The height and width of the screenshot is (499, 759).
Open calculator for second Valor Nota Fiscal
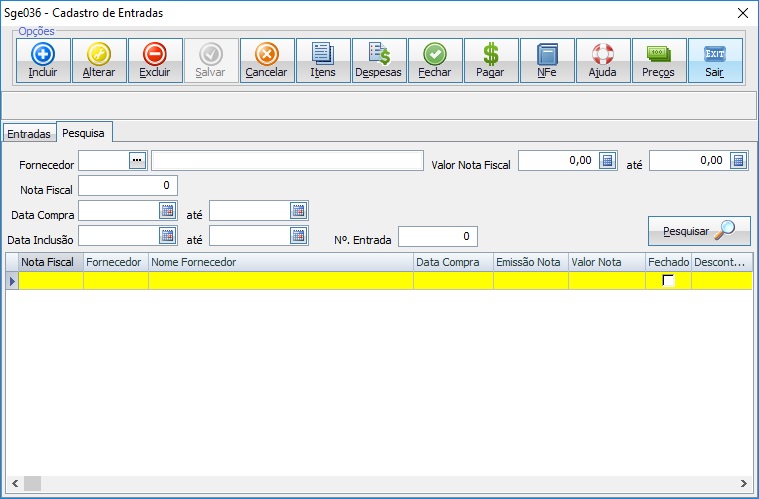738,160
